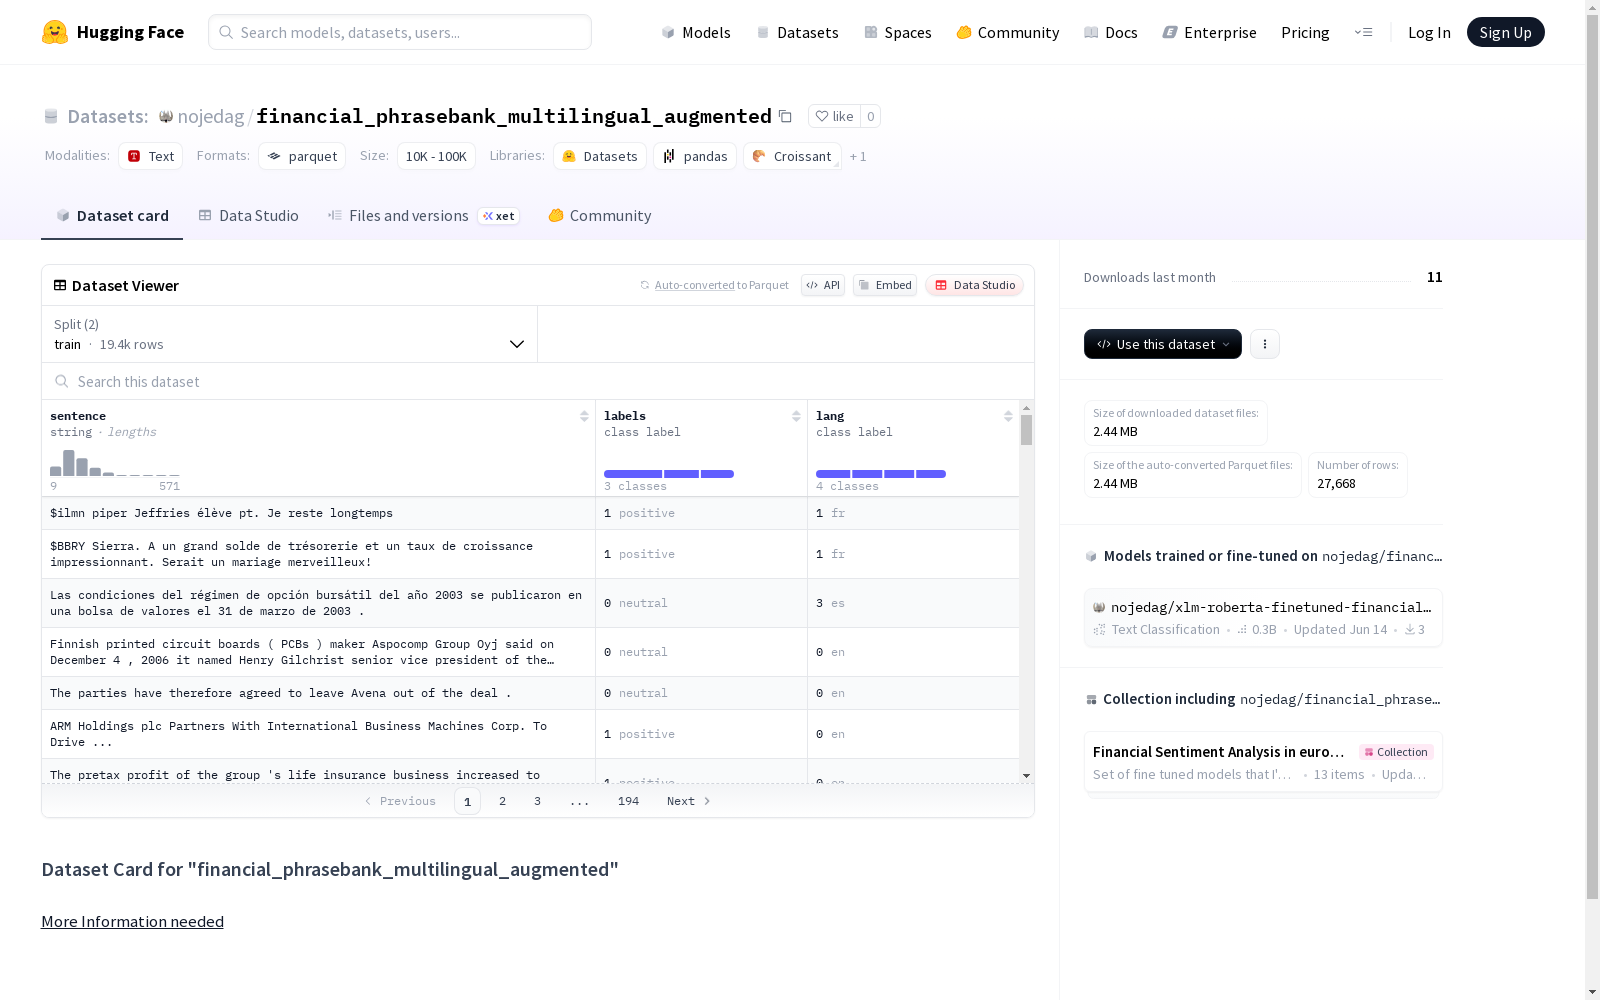Image resolution: width=1600 pixels, height=1000 pixels.
Task: Click Next page in pagination
Action: click(688, 801)
